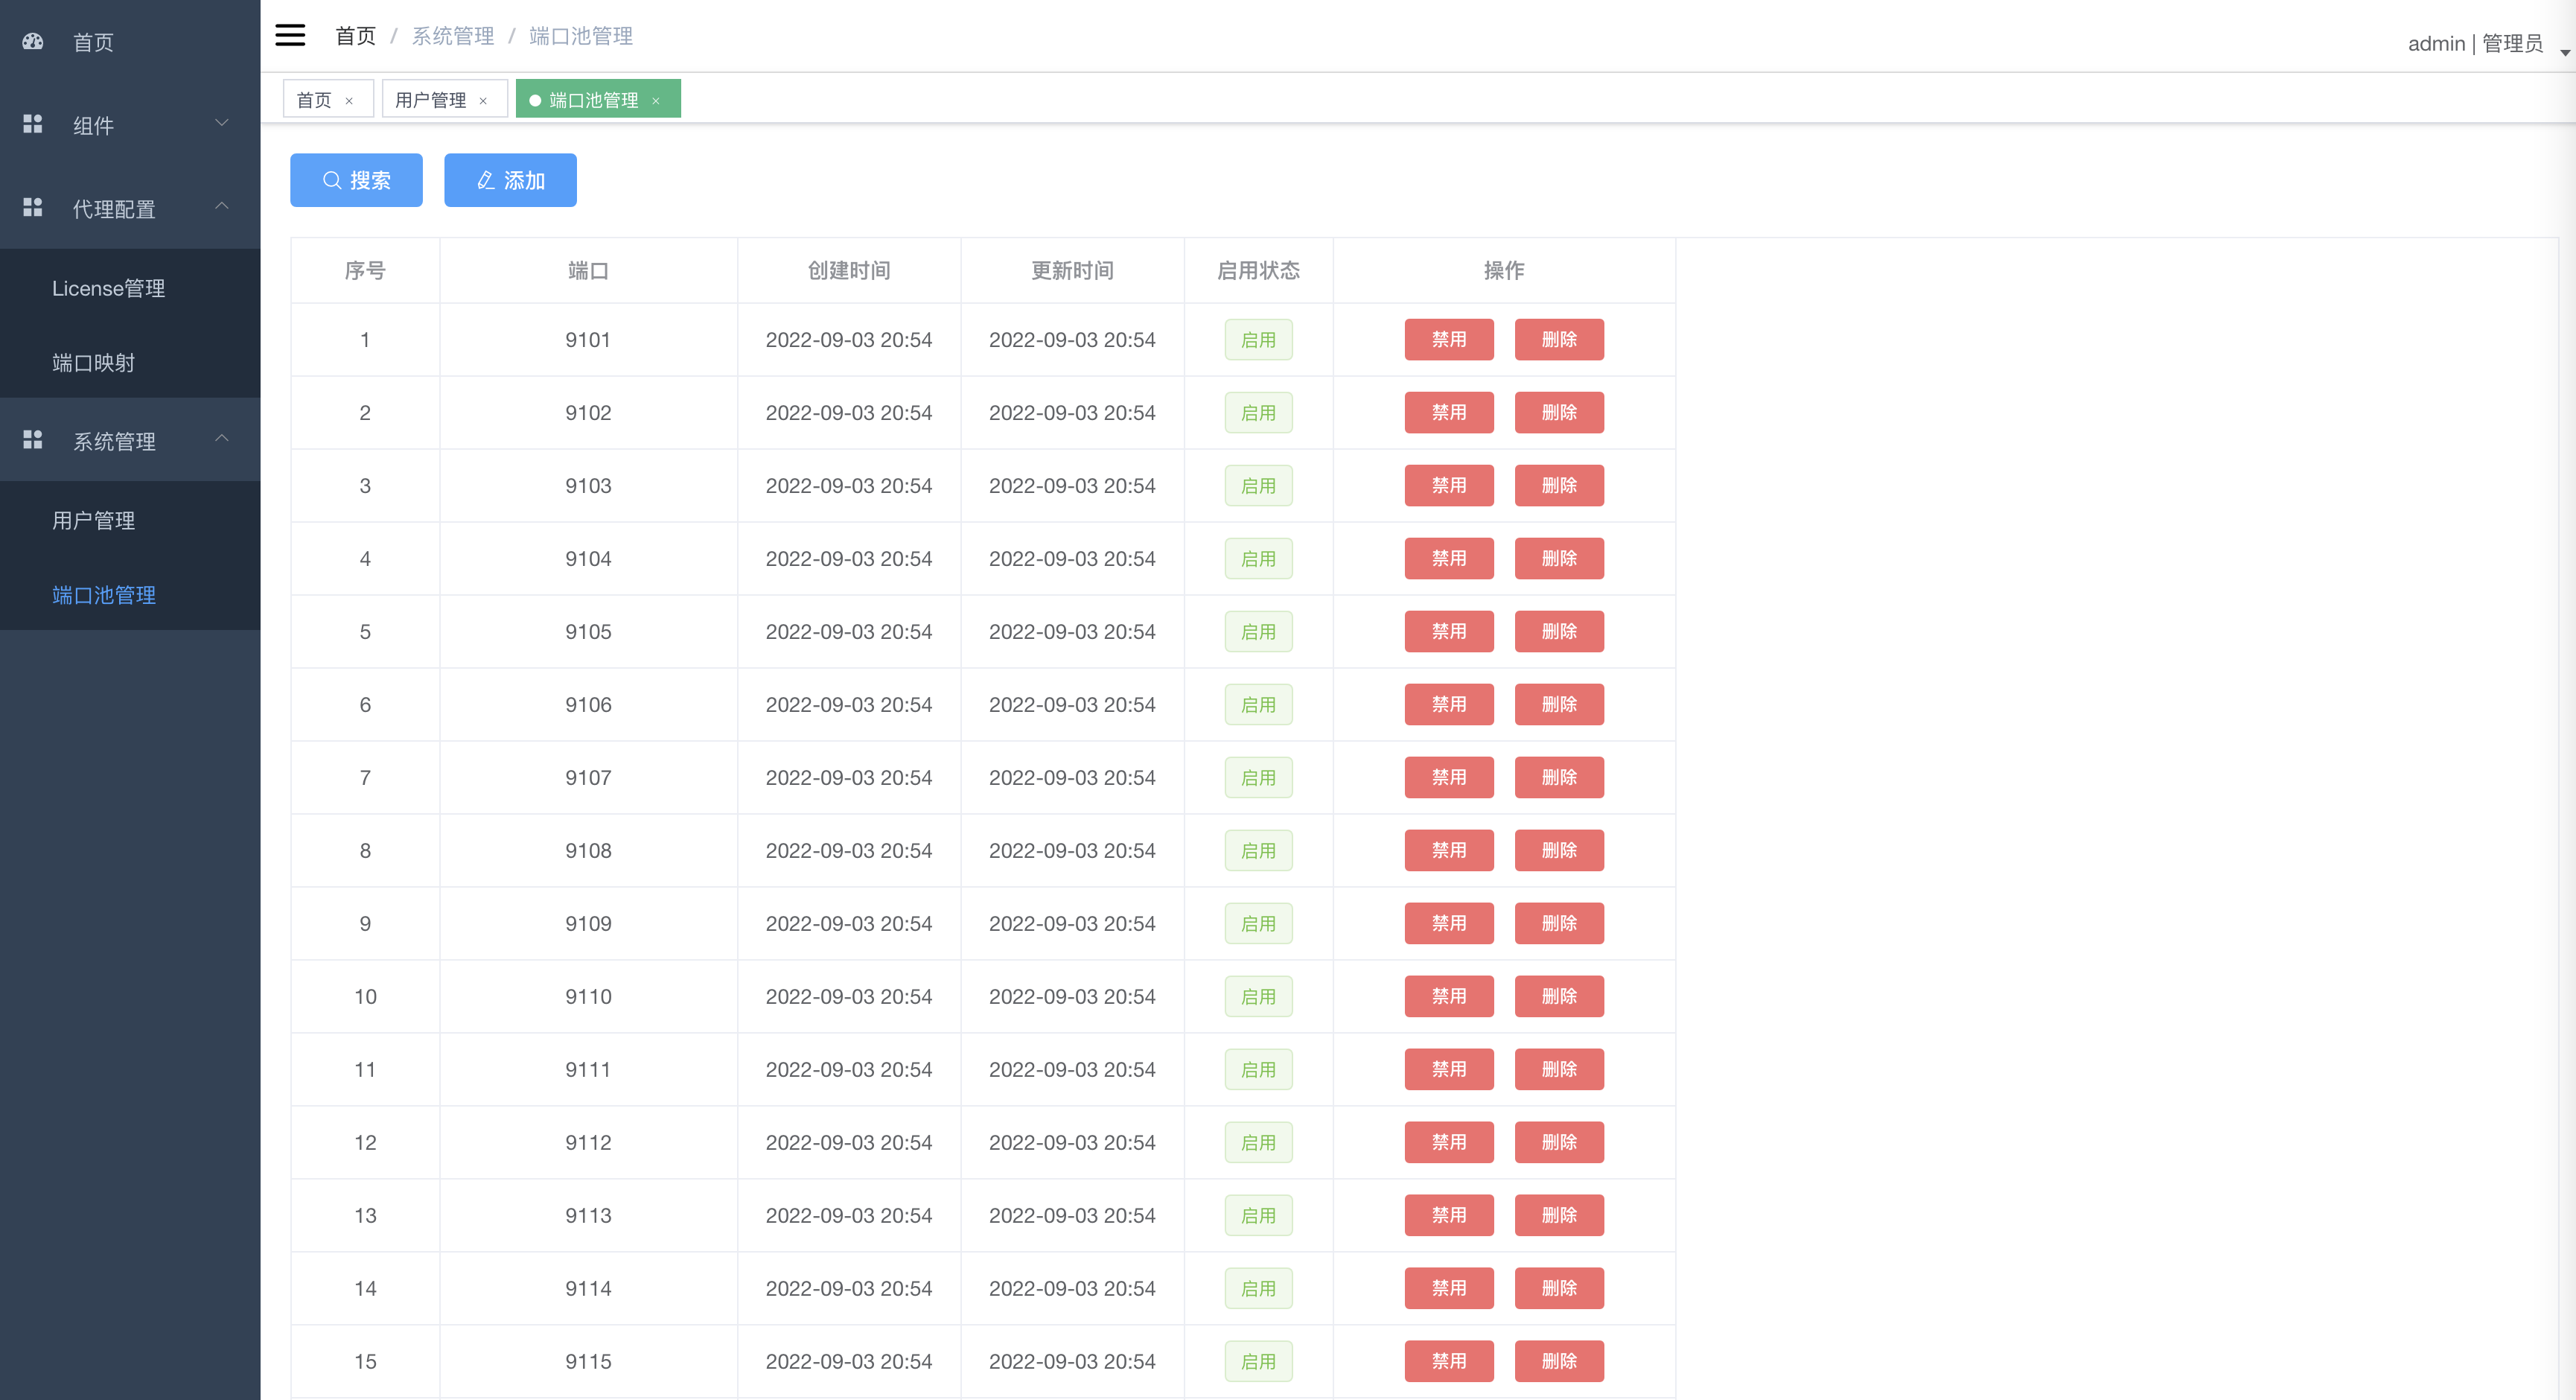Click the 首页 breadcrumb link
This screenshot has height=1400, width=2576.
pyautogui.click(x=355, y=36)
